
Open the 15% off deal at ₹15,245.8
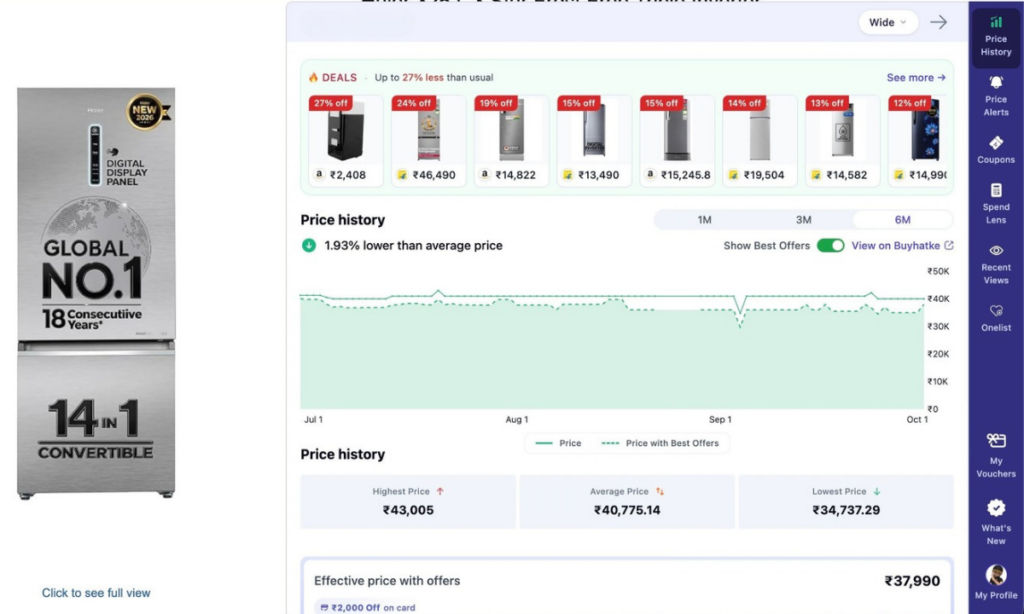pyautogui.click(x=677, y=140)
